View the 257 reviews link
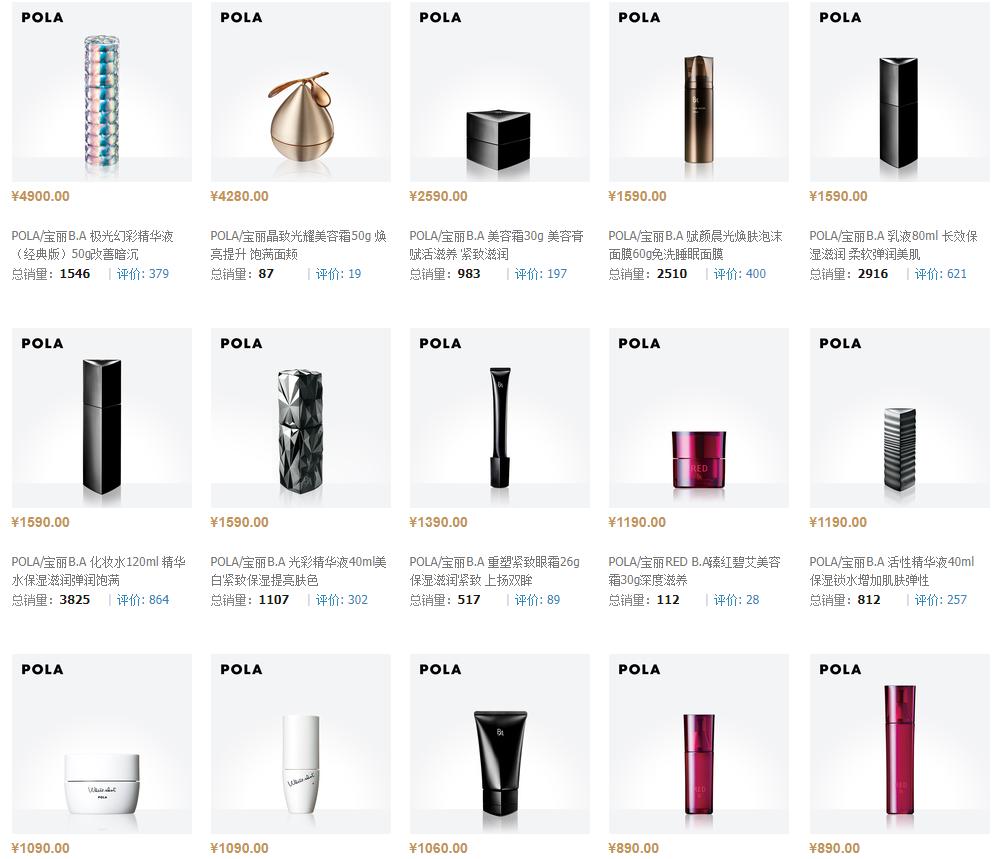The height and width of the screenshot is (859, 1008). [940, 599]
